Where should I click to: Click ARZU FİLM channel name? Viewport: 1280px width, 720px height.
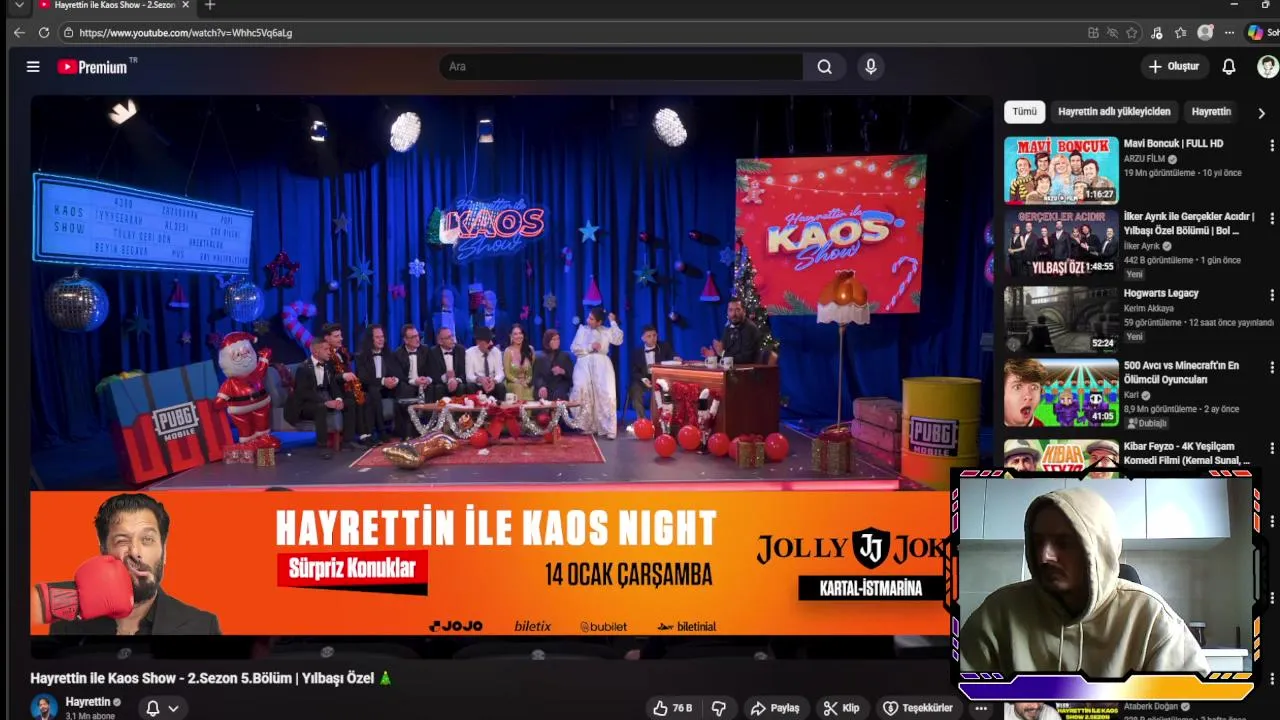coord(1144,159)
